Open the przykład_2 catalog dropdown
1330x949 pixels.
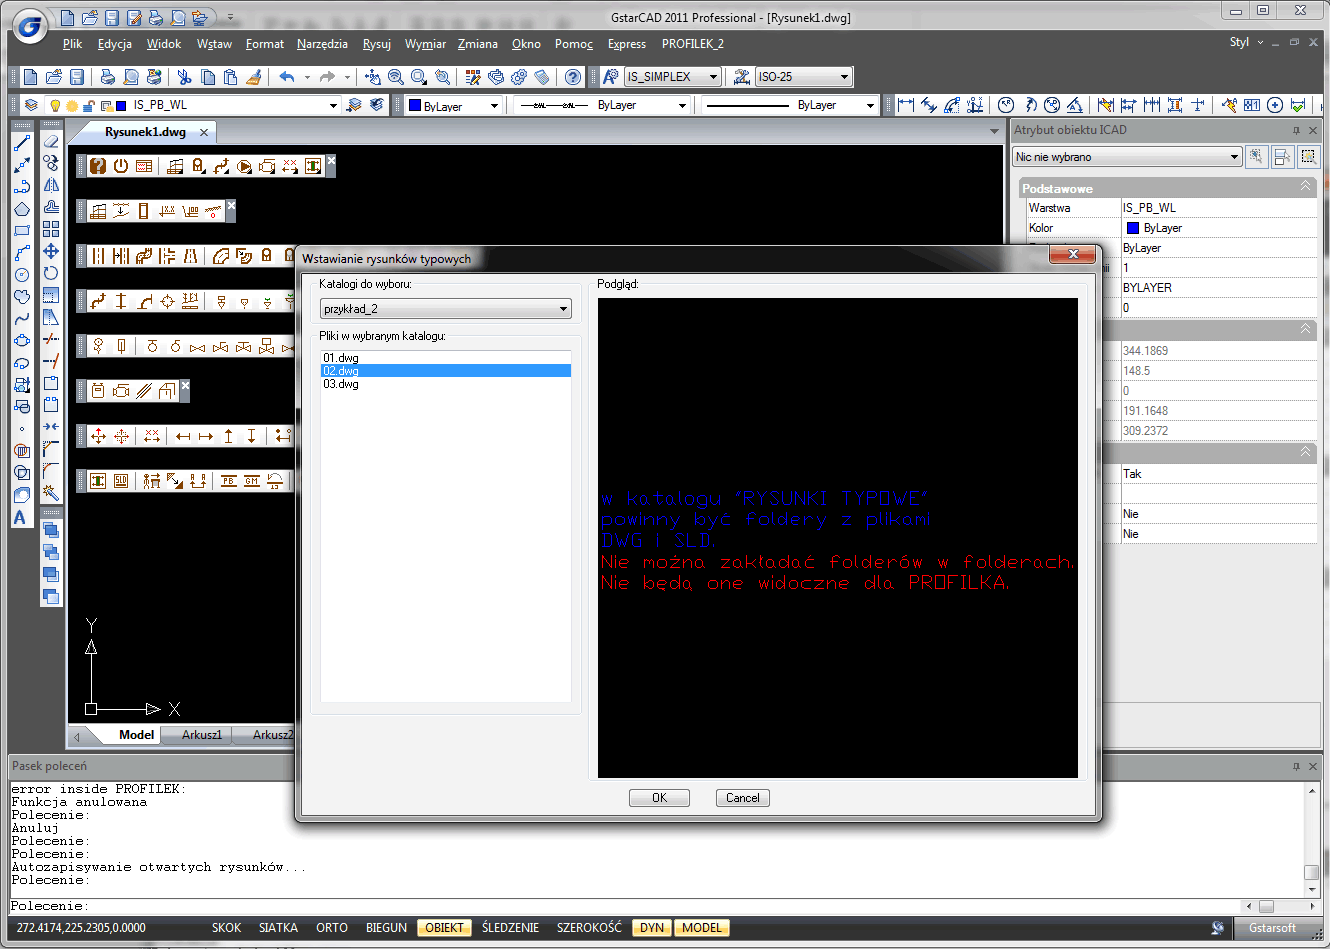[445, 309]
